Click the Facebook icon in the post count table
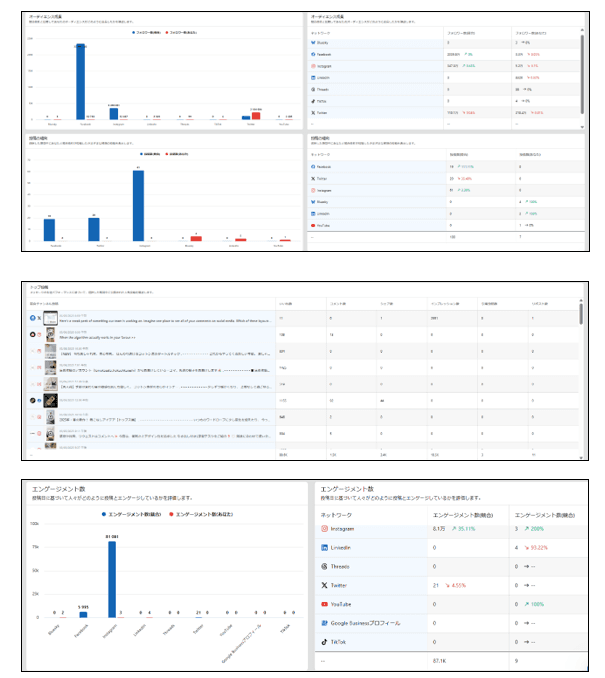605x678 pixels. pyautogui.click(x=314, y=166)
